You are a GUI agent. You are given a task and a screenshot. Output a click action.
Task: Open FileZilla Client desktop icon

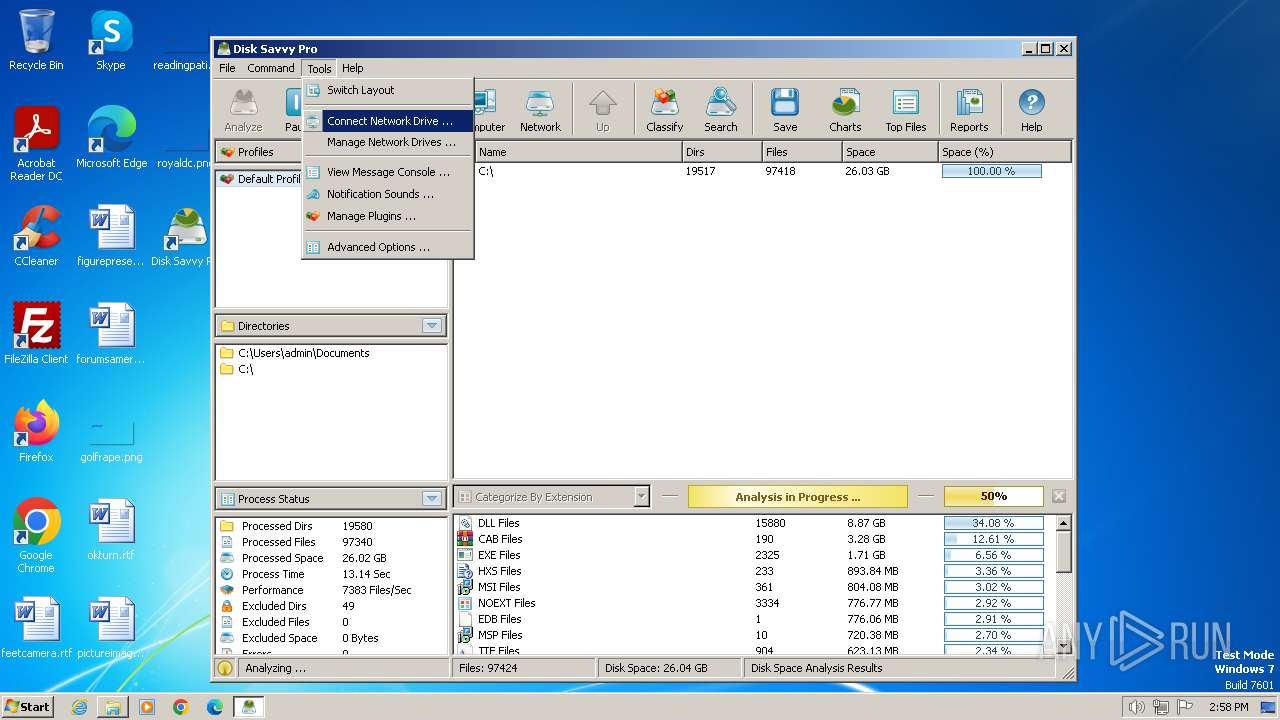point(36,334)
